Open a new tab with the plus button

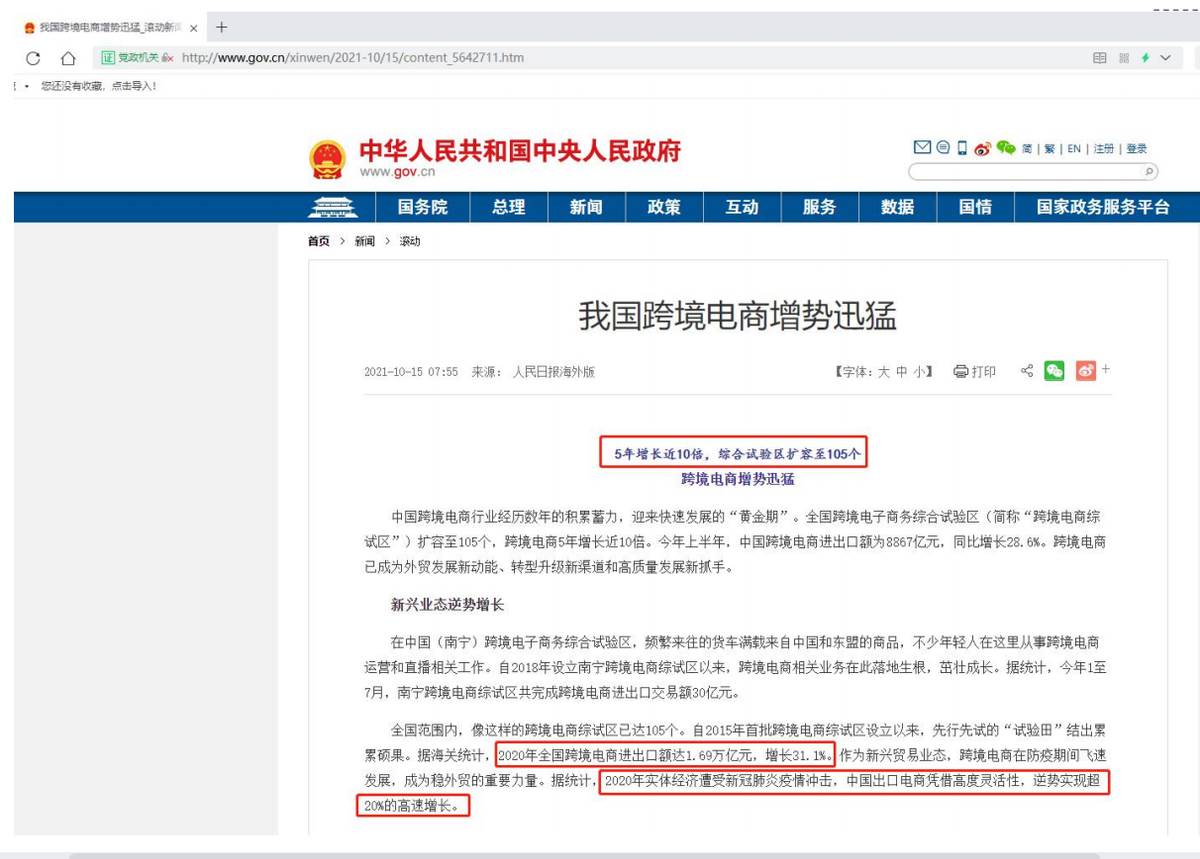pyautogui.click(x=221, y=27)
